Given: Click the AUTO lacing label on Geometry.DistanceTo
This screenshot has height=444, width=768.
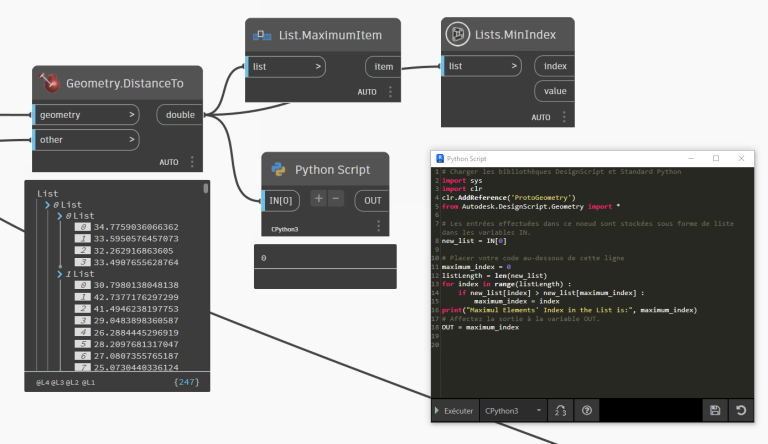Looking at the screenshot, I should tap(168, 162).
